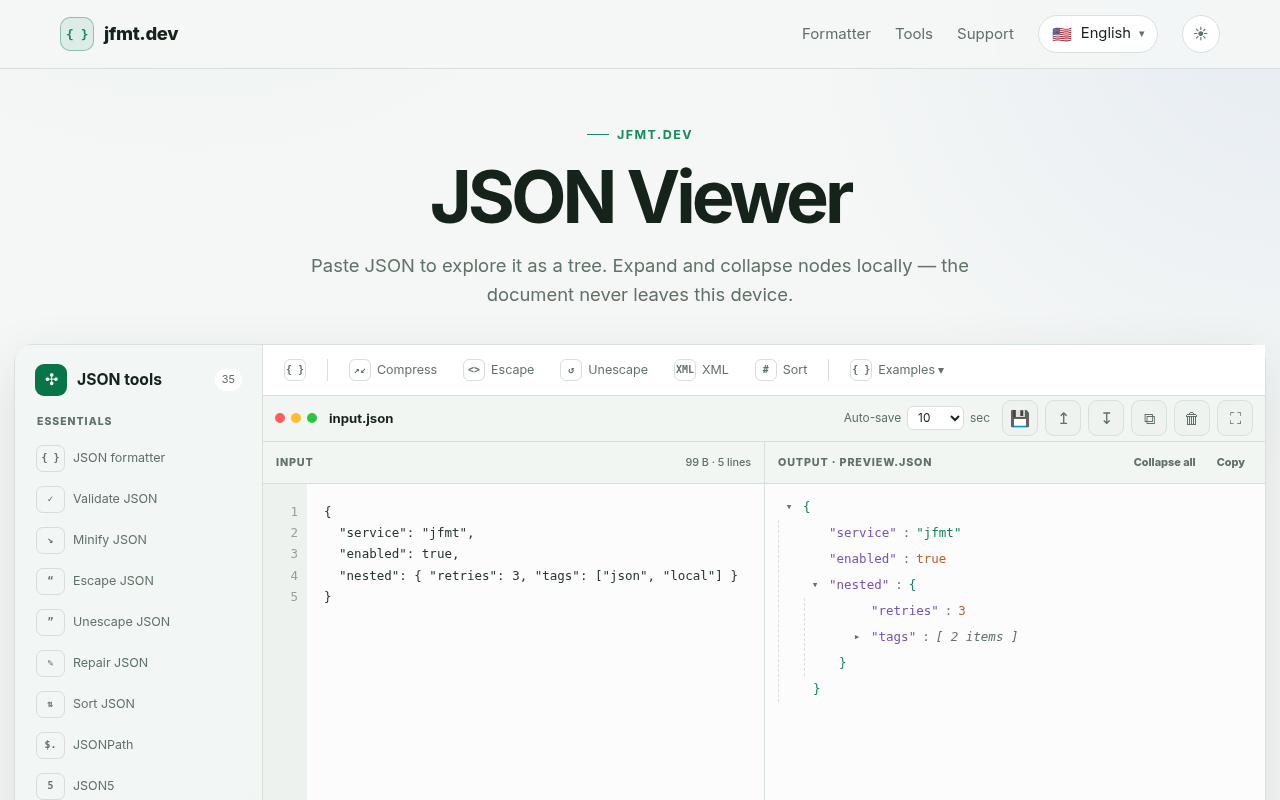Collapse the "nested" node in tree
The height and width of the screenshot is (800, 1280).
pyautogui.click(x=815, y=585)
